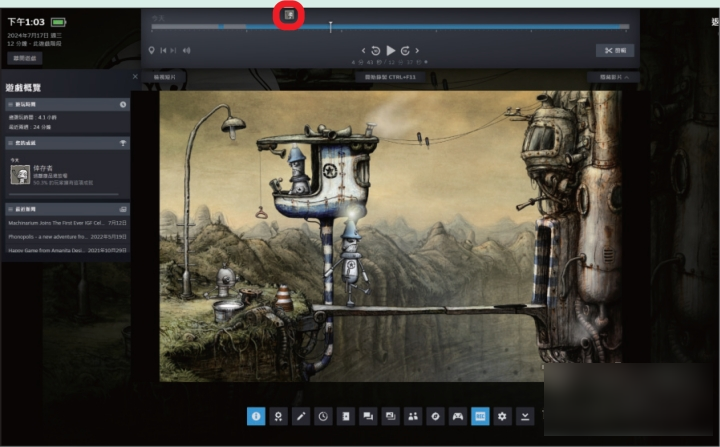Click the Machinarium recording video preview
Screen dimensions: 720x447
390,236
